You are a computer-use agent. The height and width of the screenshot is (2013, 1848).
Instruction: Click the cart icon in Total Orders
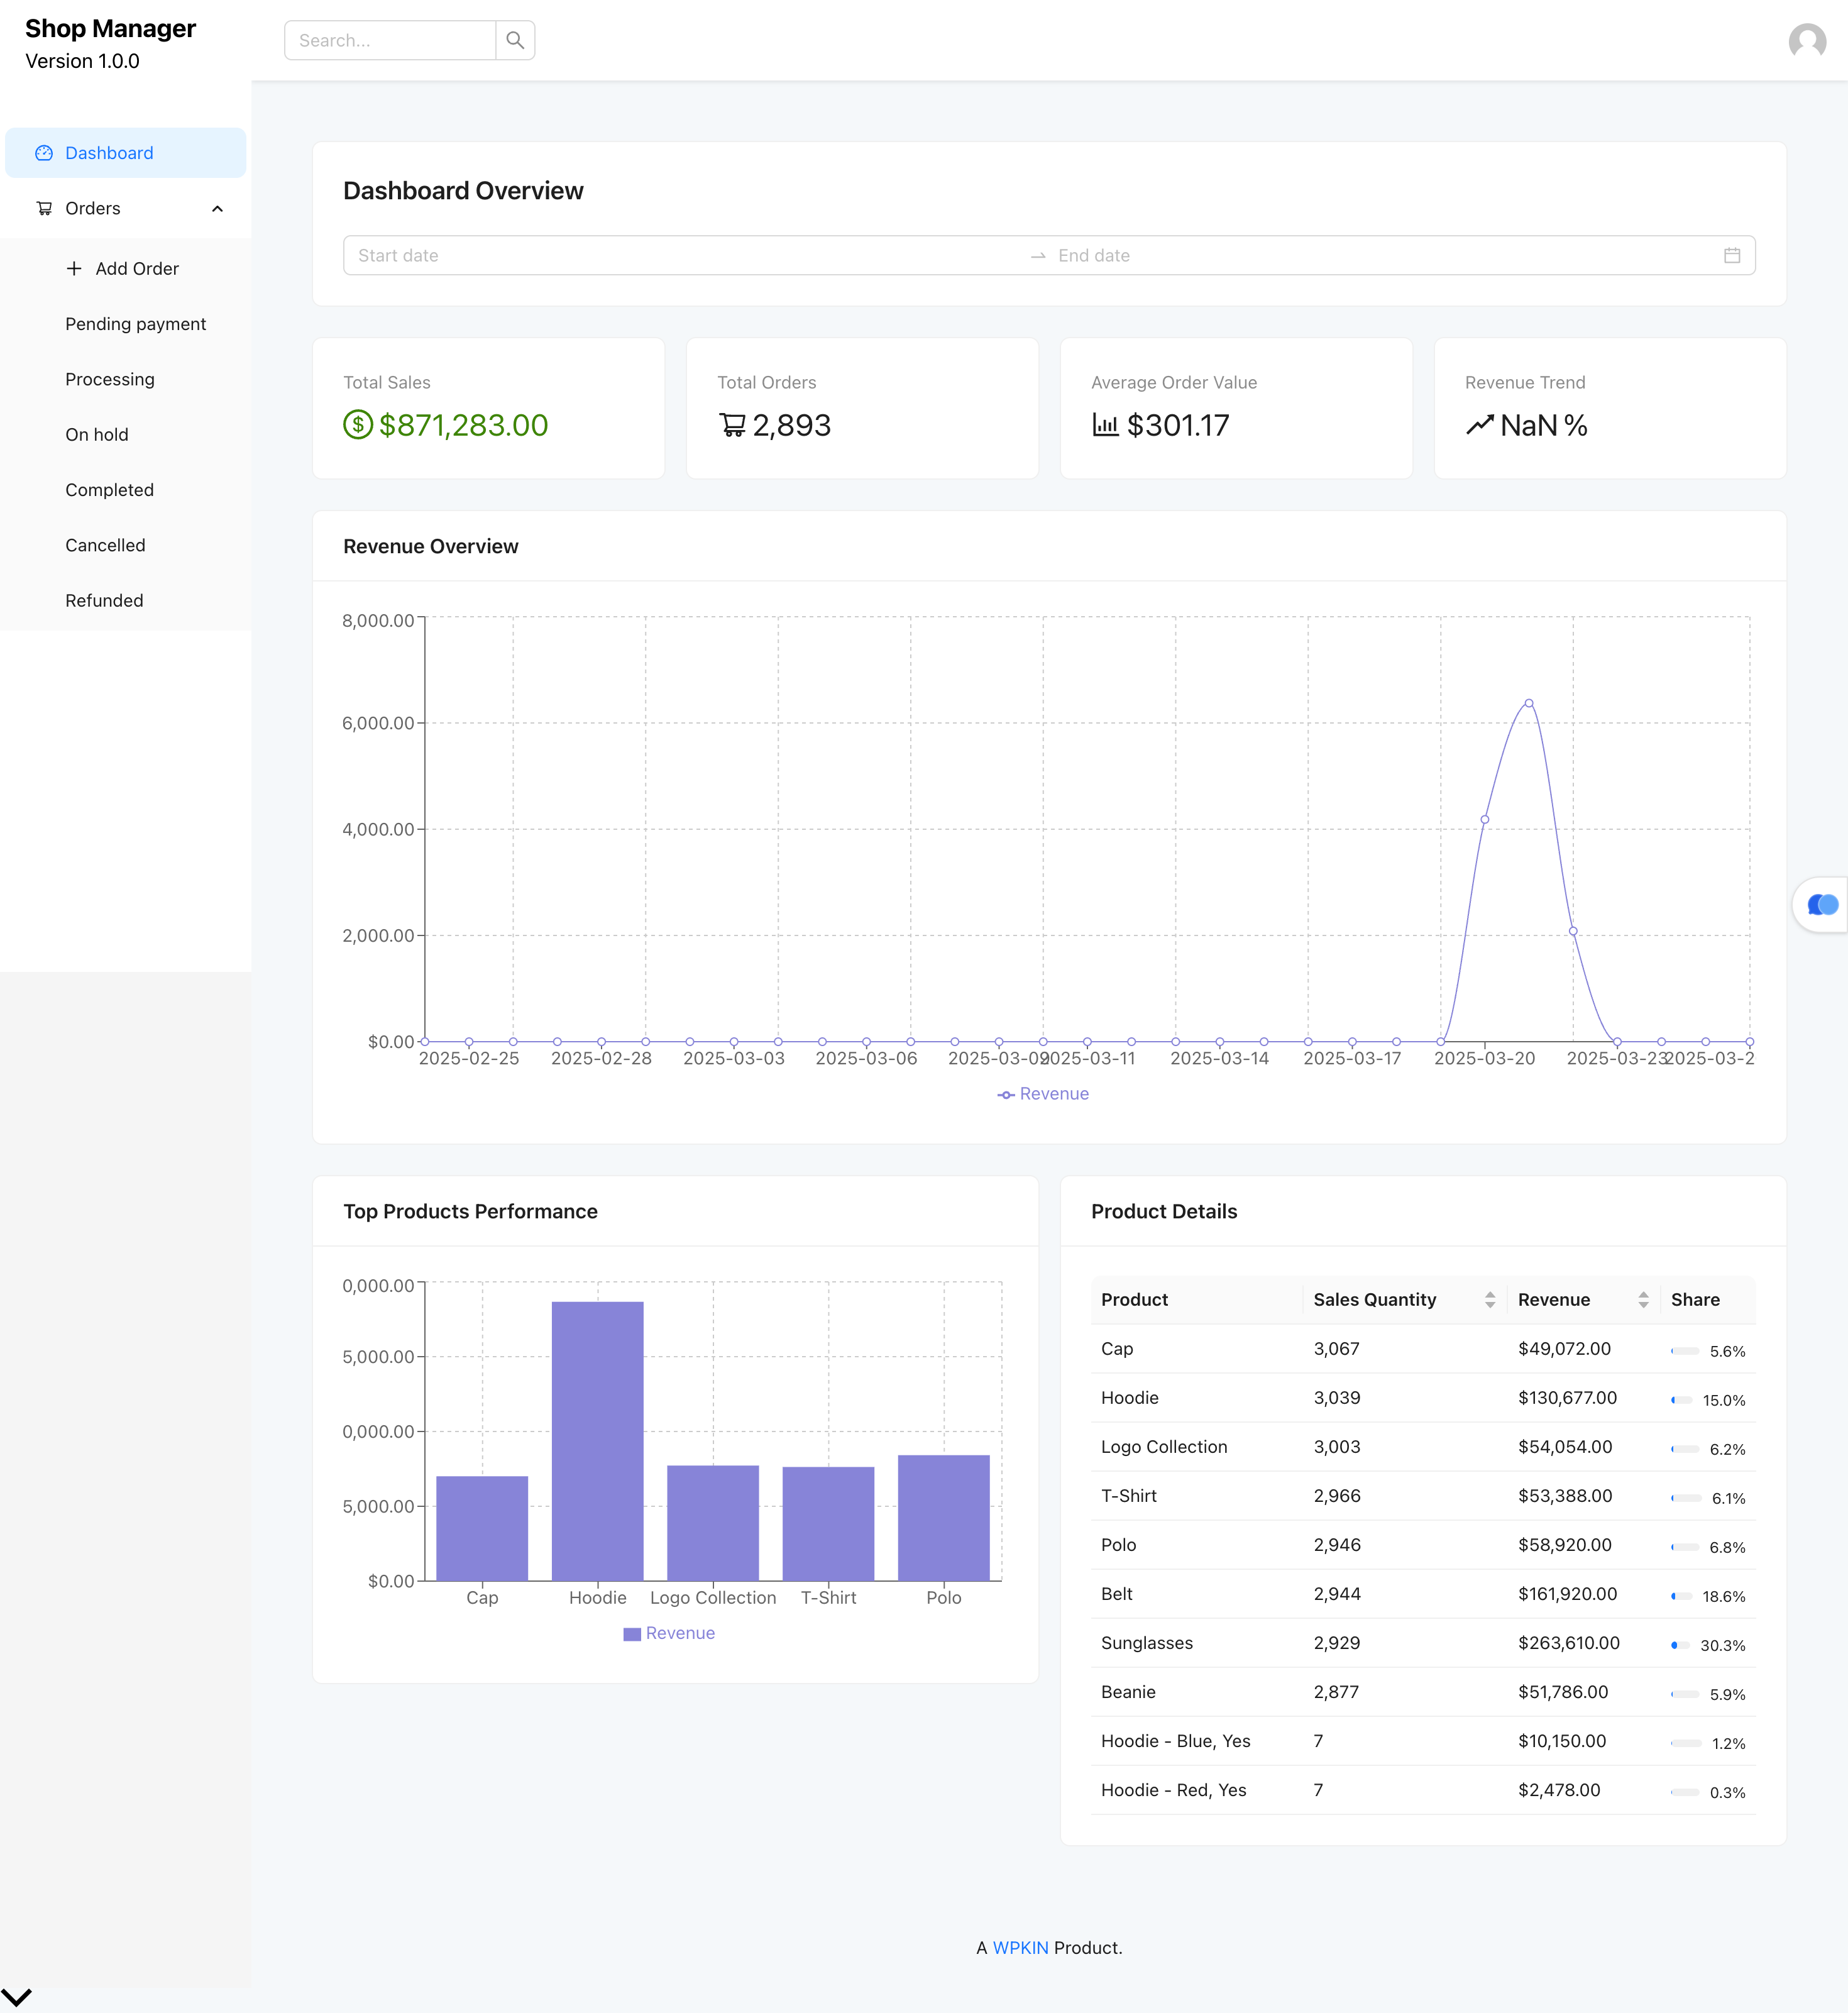(732, 425)
